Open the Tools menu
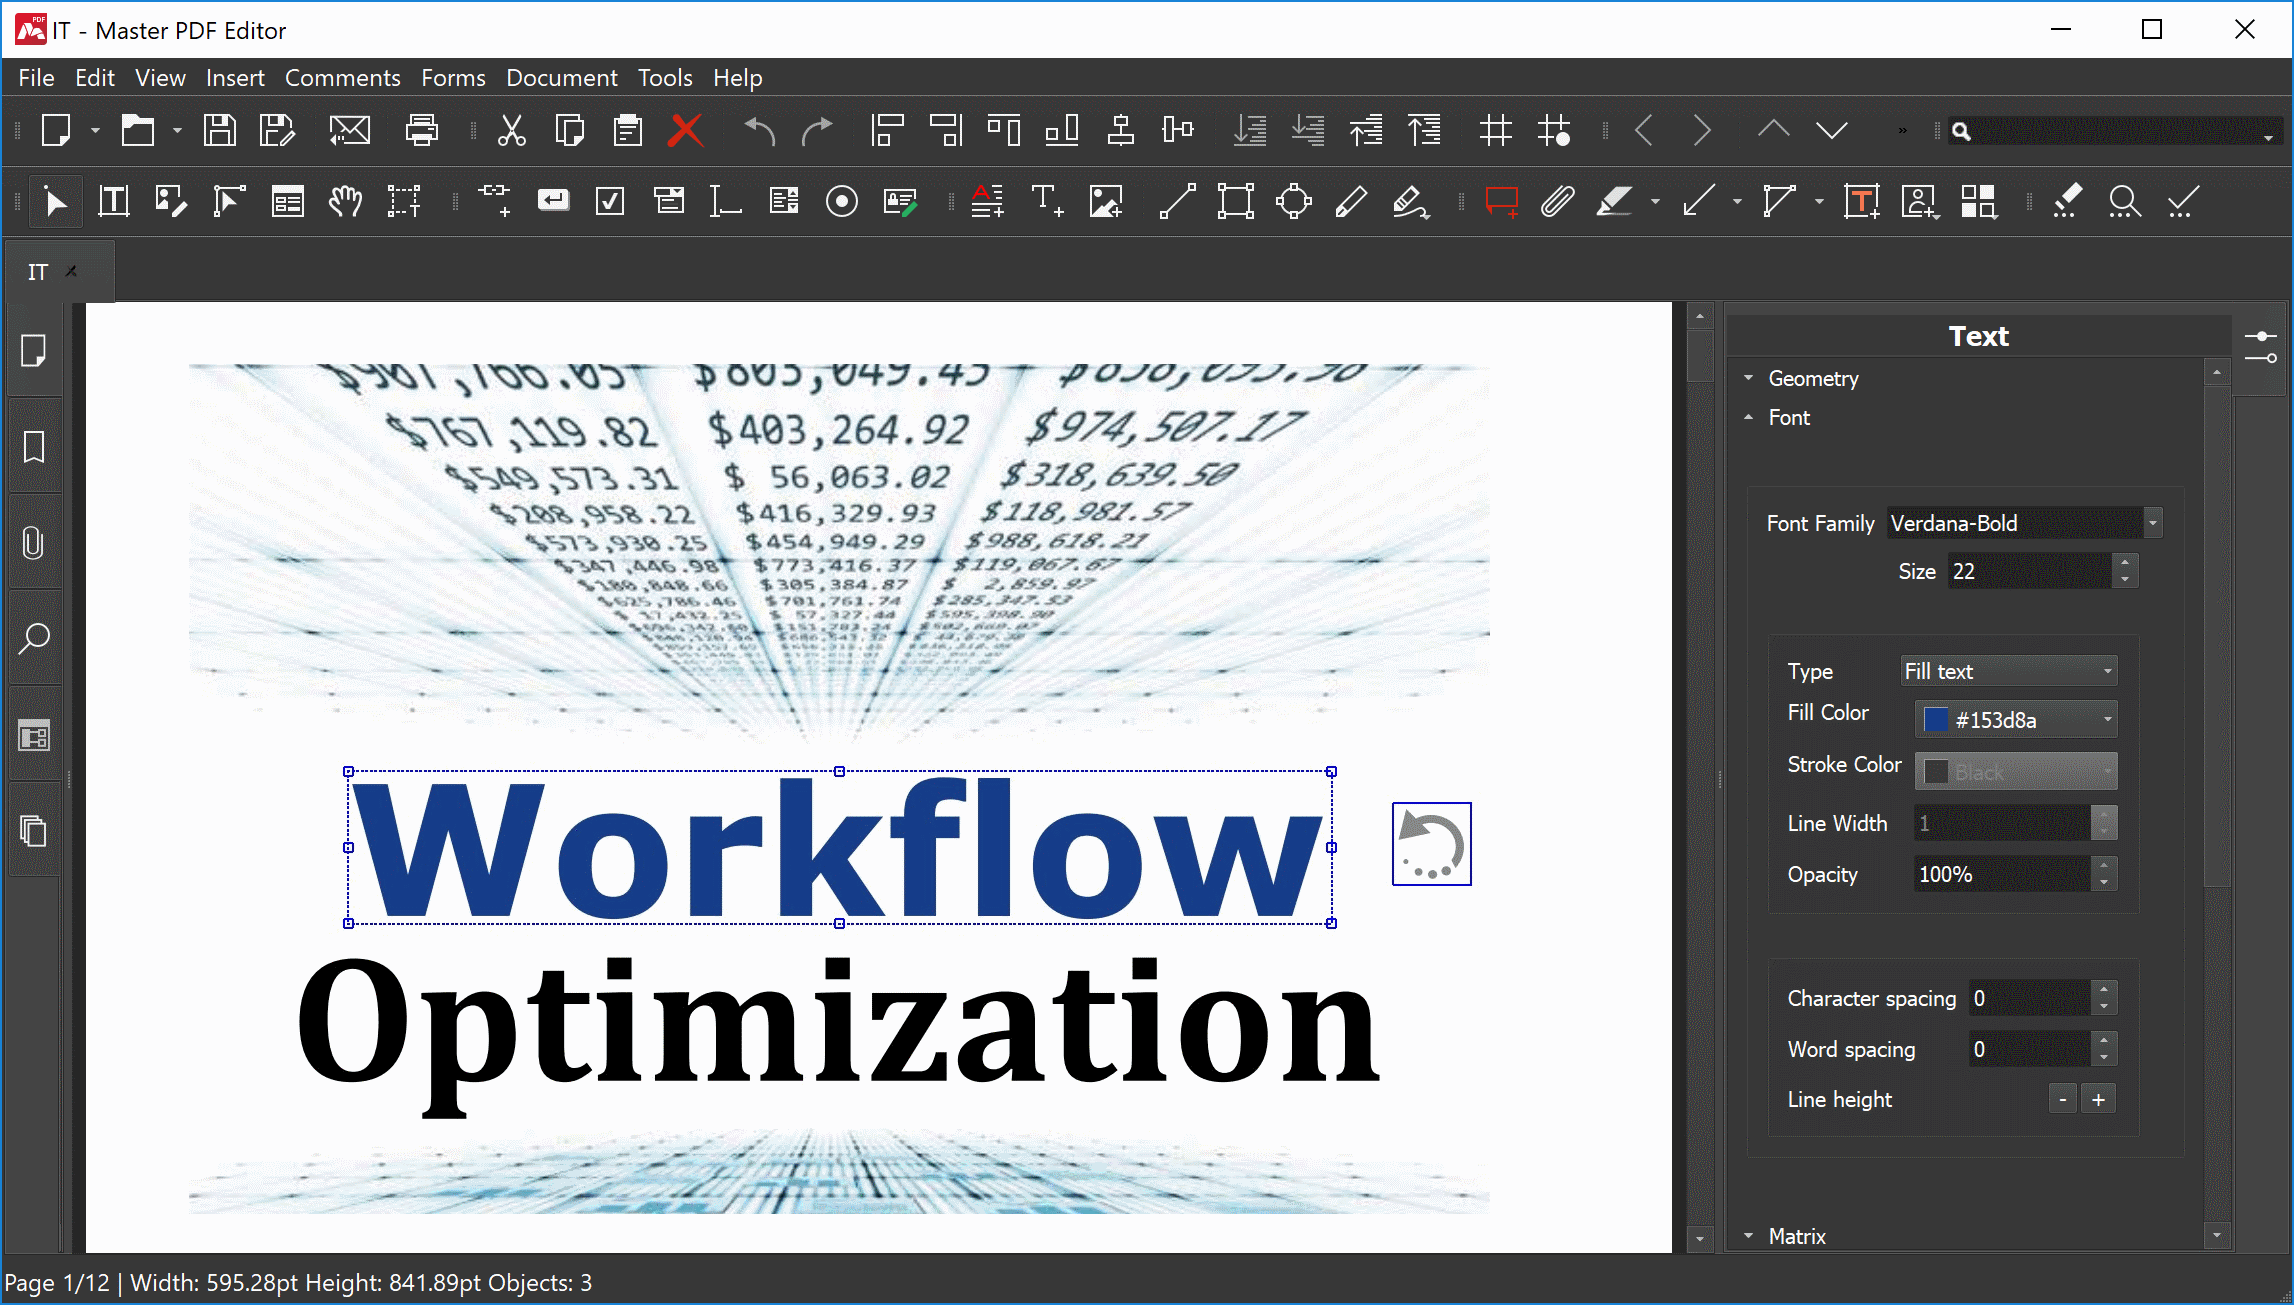The image size is (2294, 1305). point(663,76)
